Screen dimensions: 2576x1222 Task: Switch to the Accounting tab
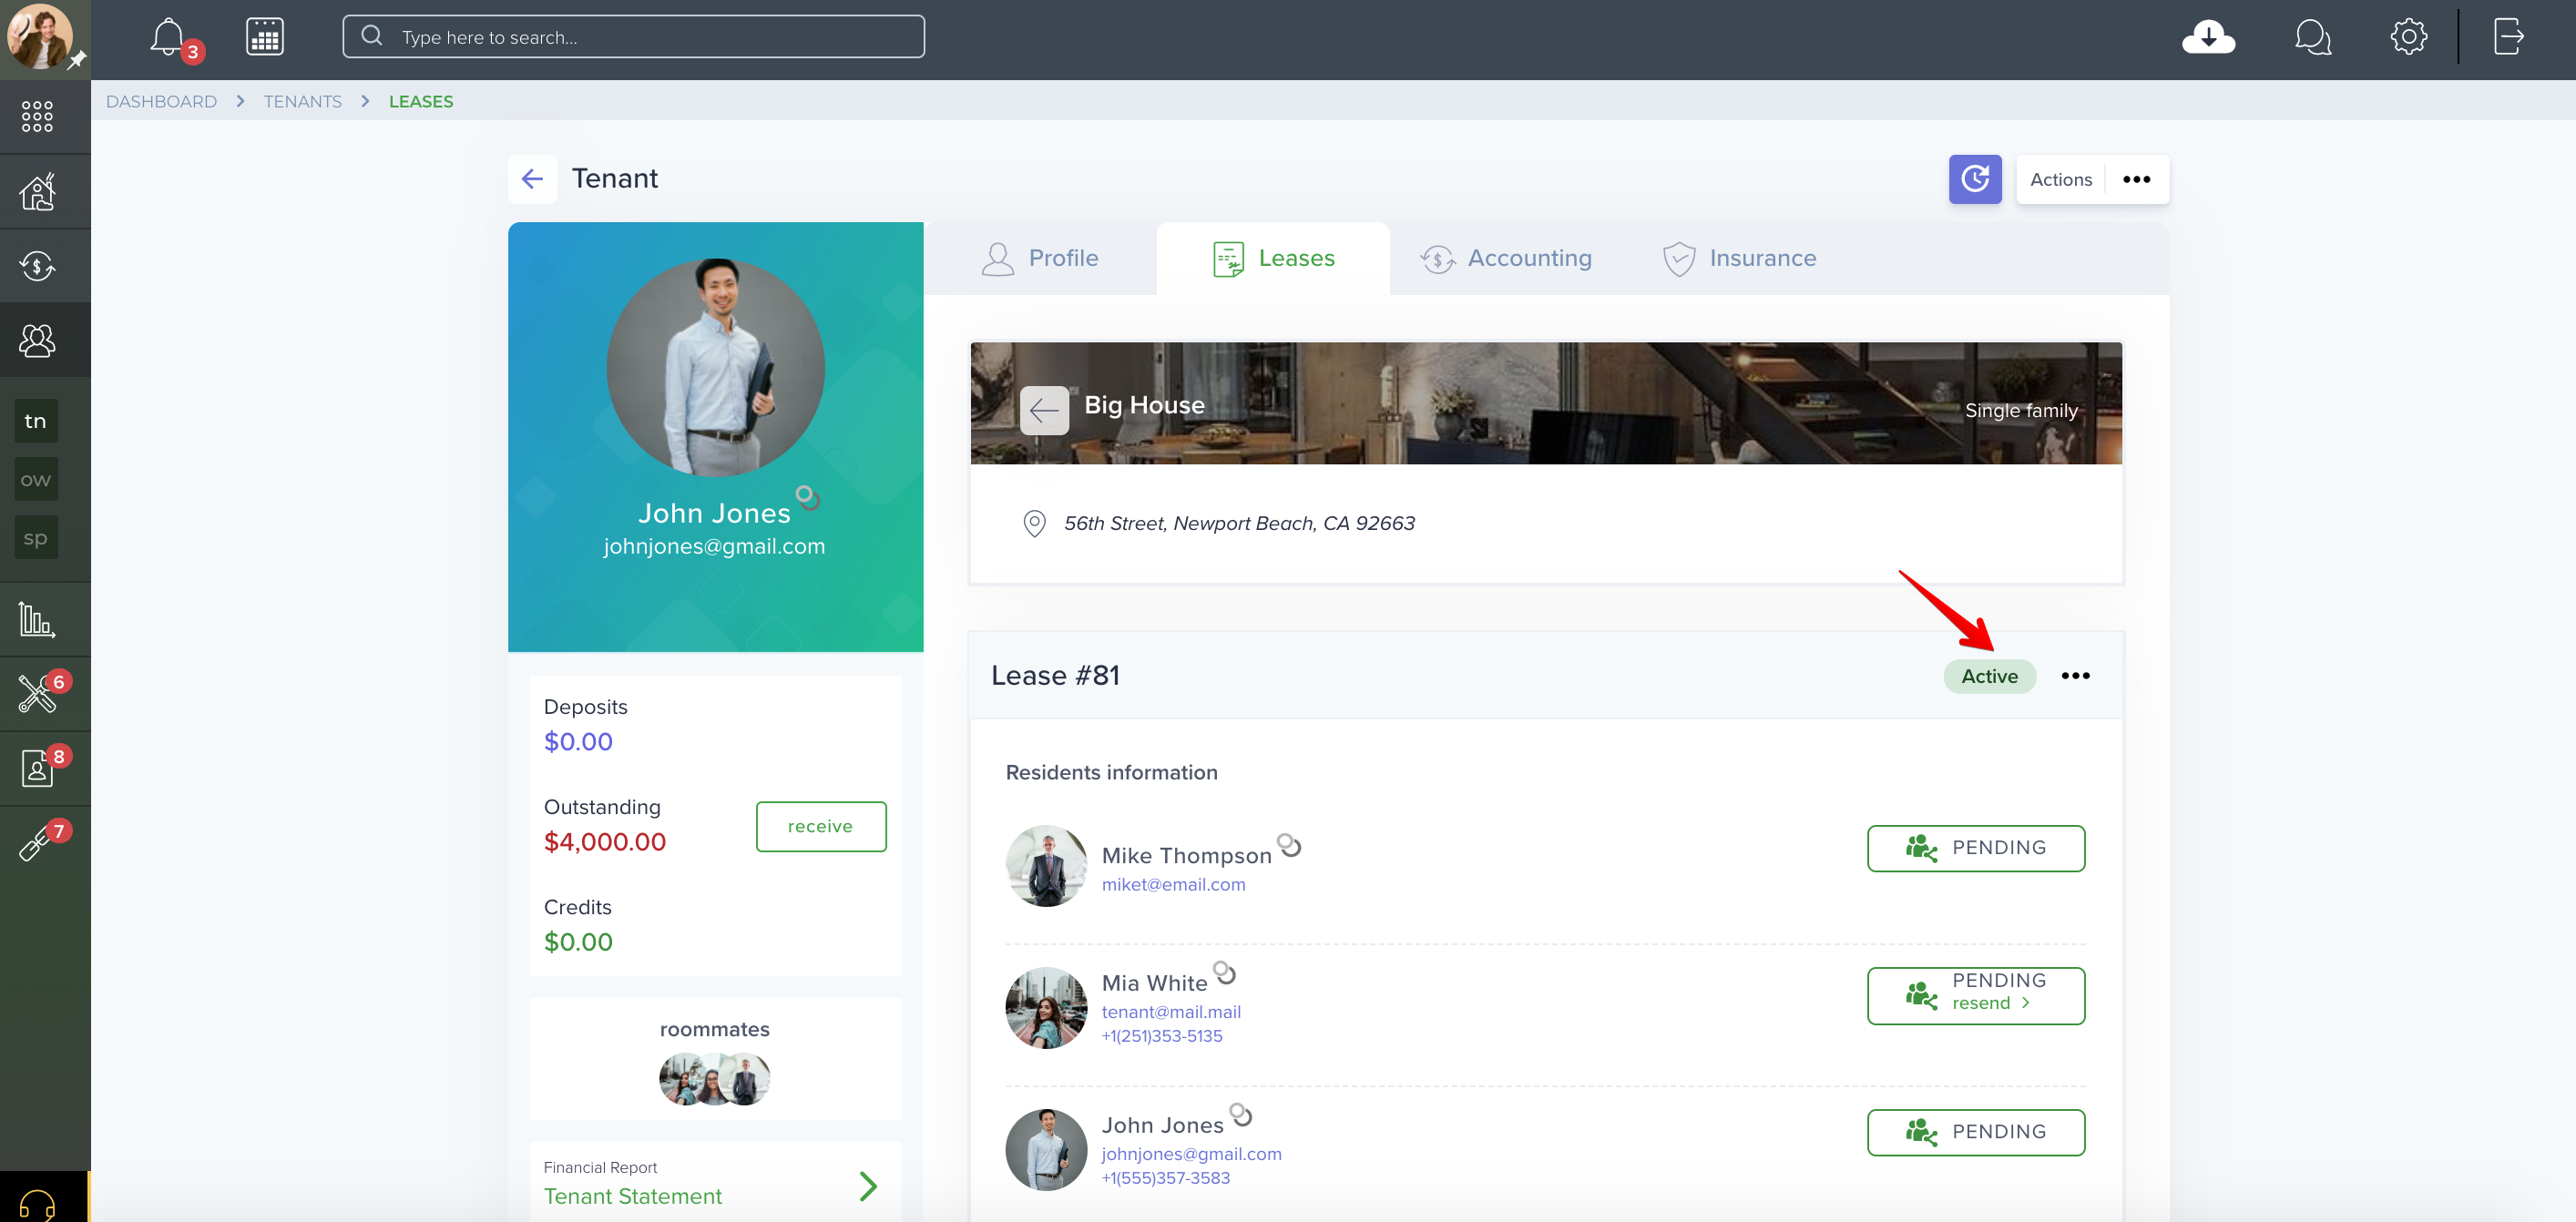tap(1506, 258)
